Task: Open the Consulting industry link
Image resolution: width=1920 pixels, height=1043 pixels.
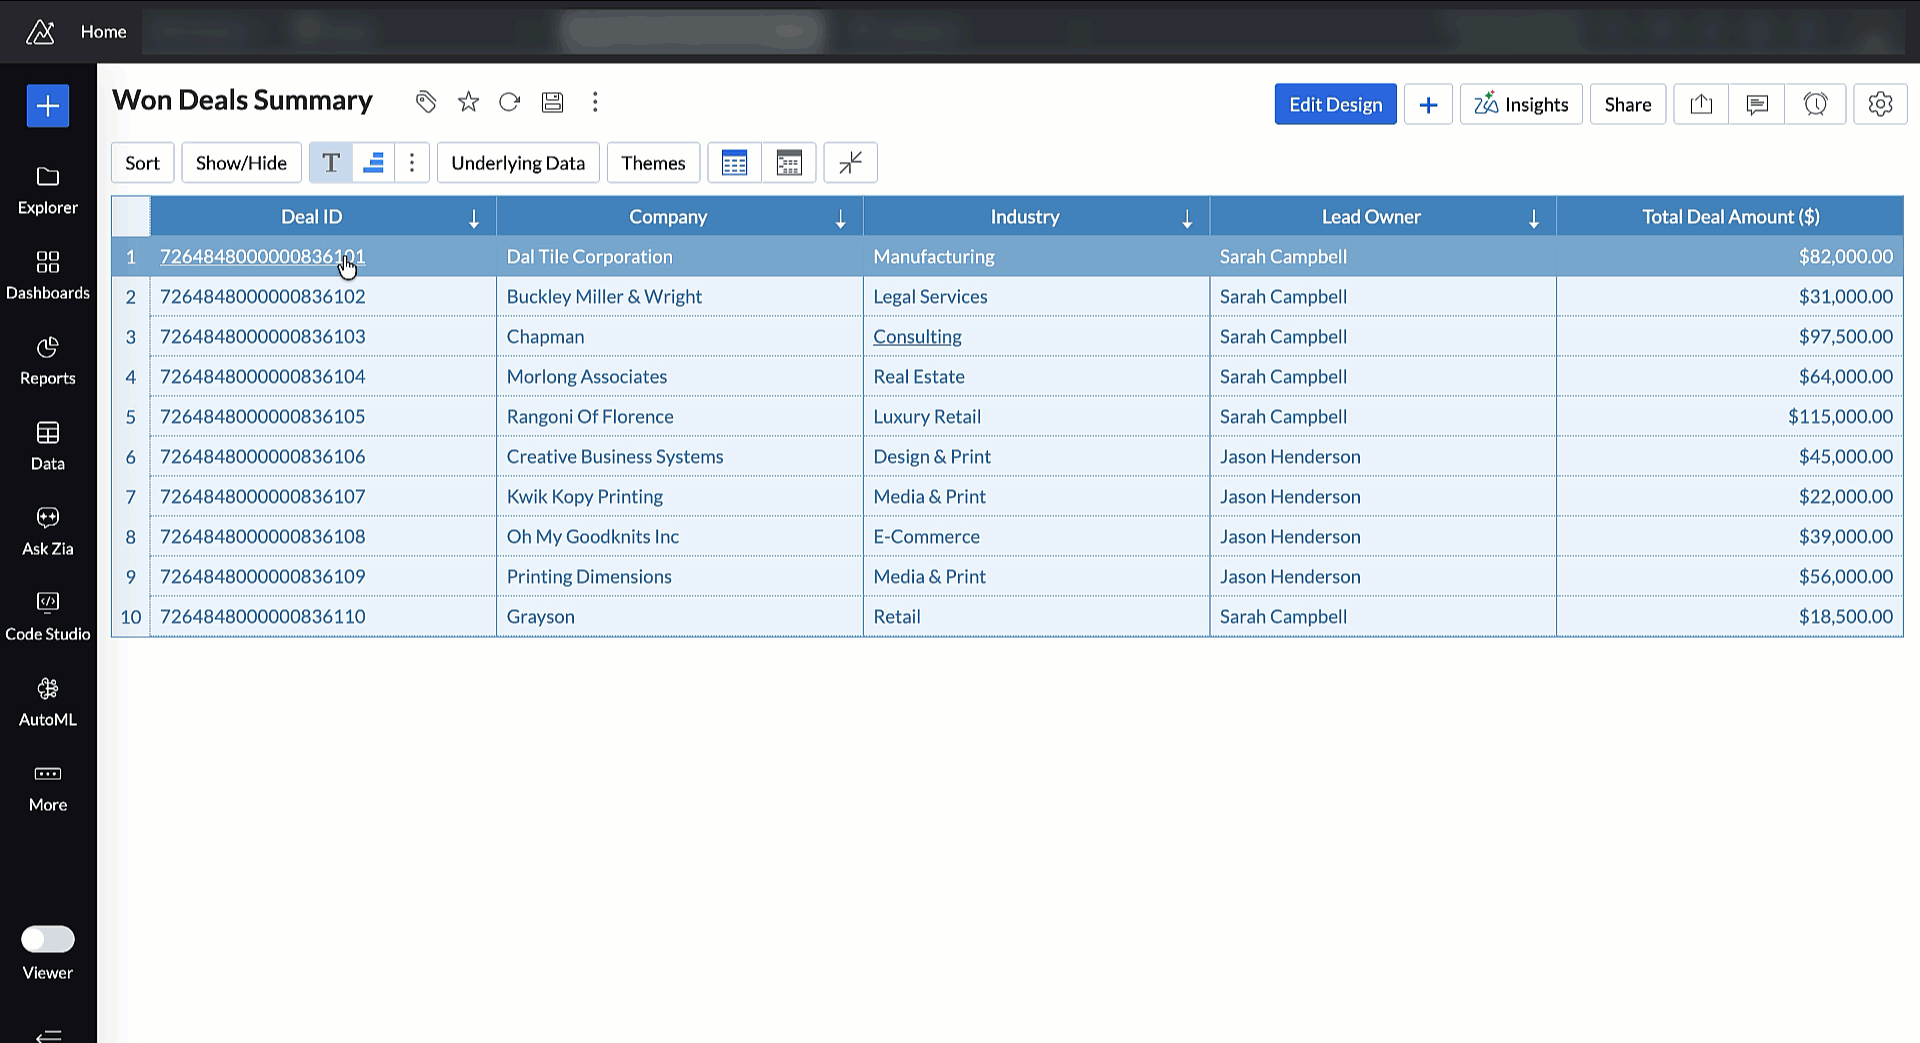Action: [x=917, y=337]
